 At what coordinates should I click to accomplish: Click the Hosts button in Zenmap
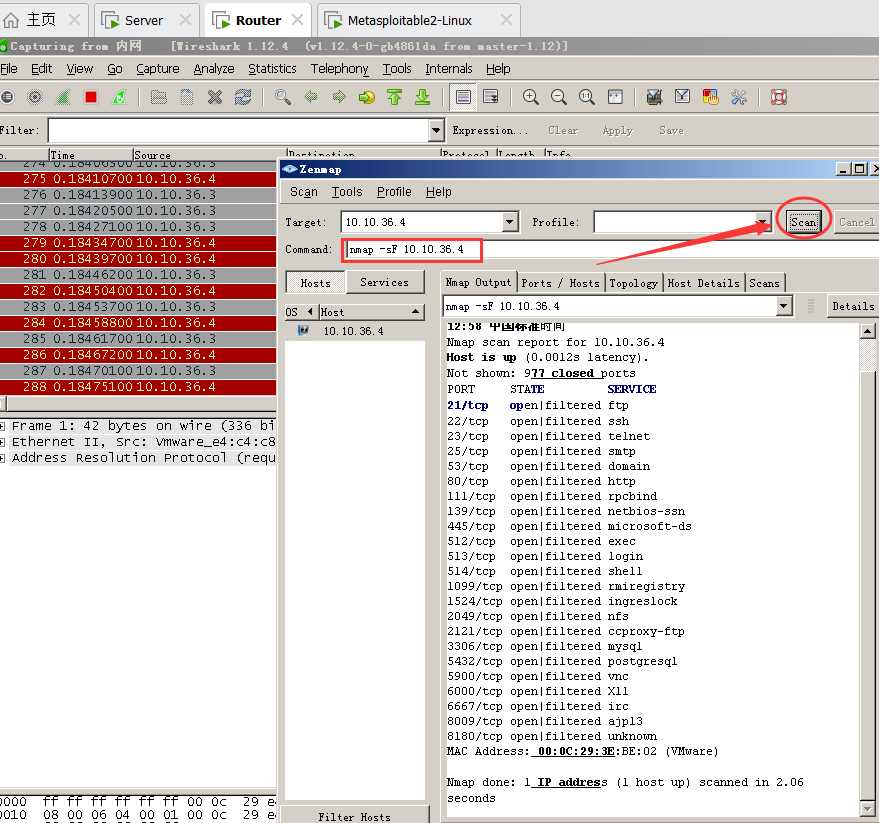315,282
